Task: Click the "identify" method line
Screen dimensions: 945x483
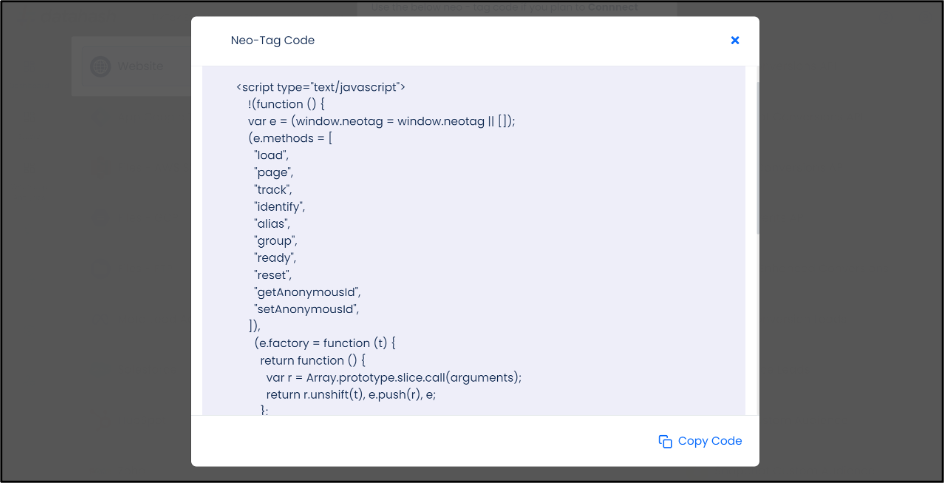Action: (x=280, y=207)
